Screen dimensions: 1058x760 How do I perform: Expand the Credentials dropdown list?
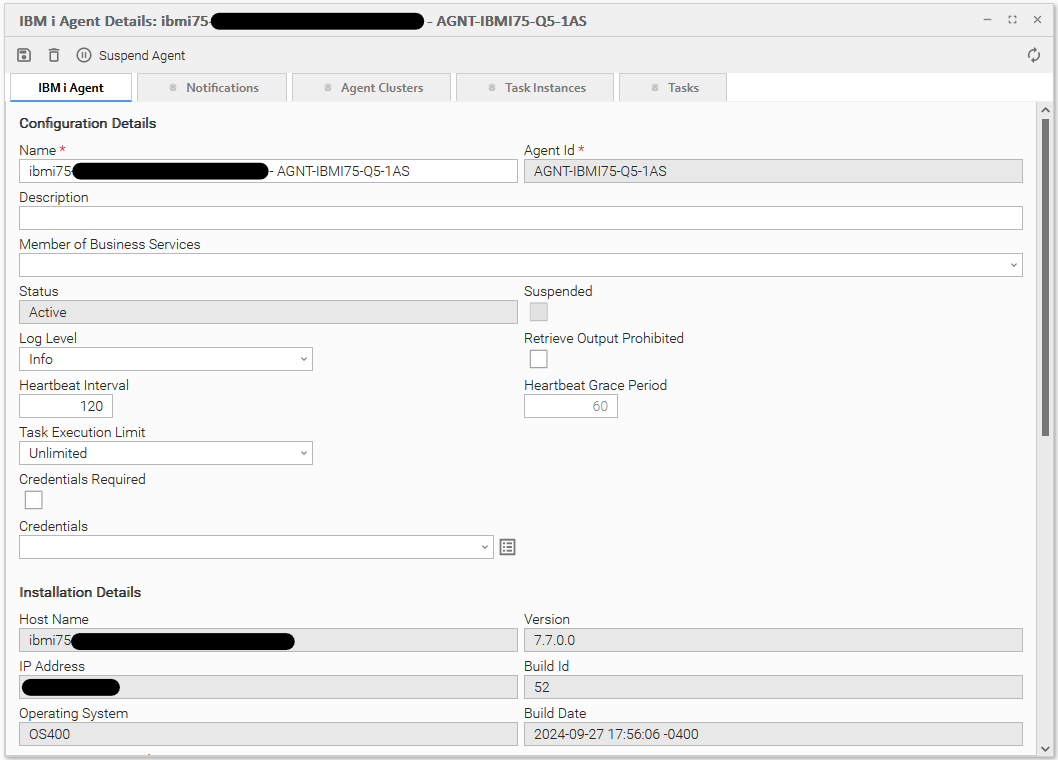(256, 547)
